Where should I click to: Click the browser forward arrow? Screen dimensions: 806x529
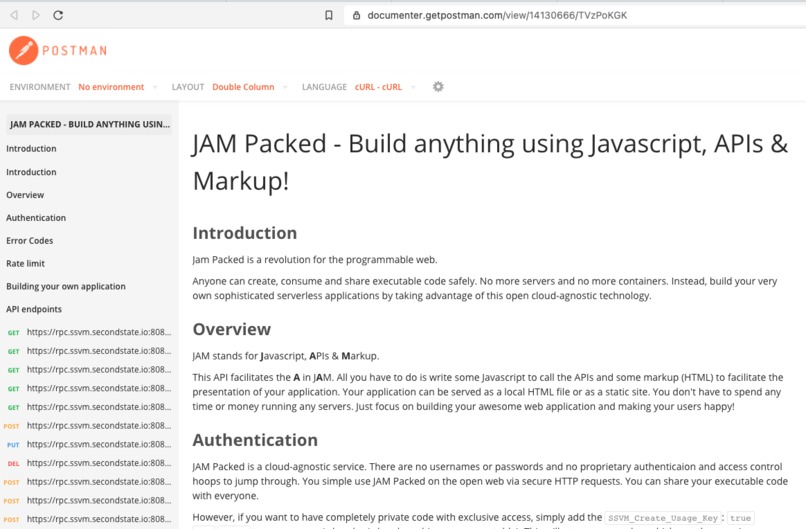35,15
